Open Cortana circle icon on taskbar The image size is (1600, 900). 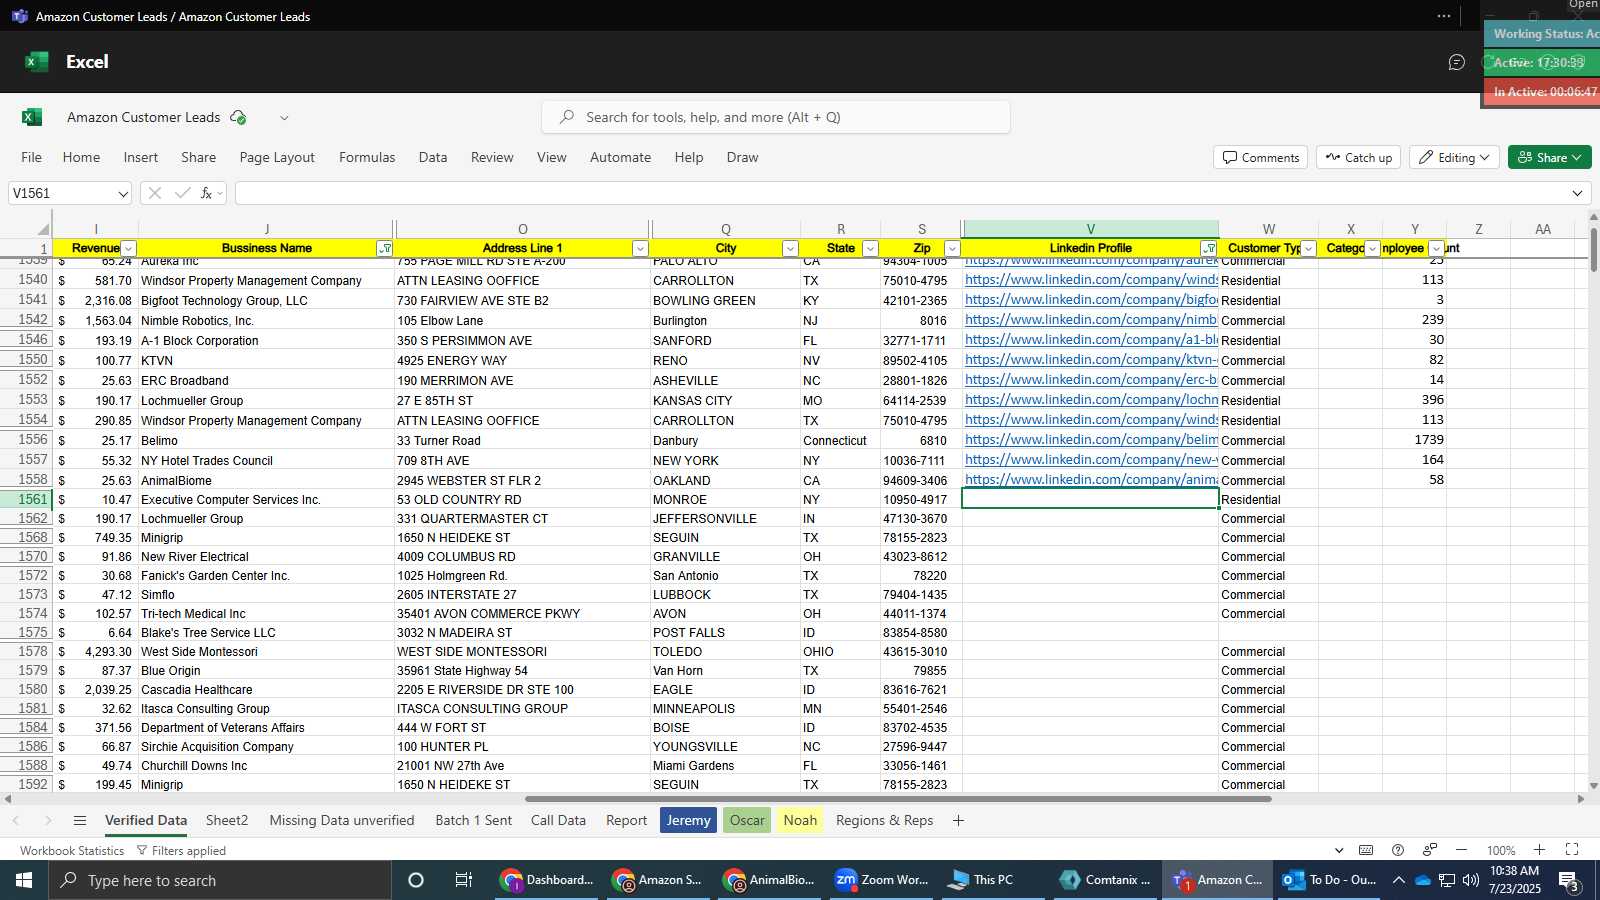[x=416, y=880]
